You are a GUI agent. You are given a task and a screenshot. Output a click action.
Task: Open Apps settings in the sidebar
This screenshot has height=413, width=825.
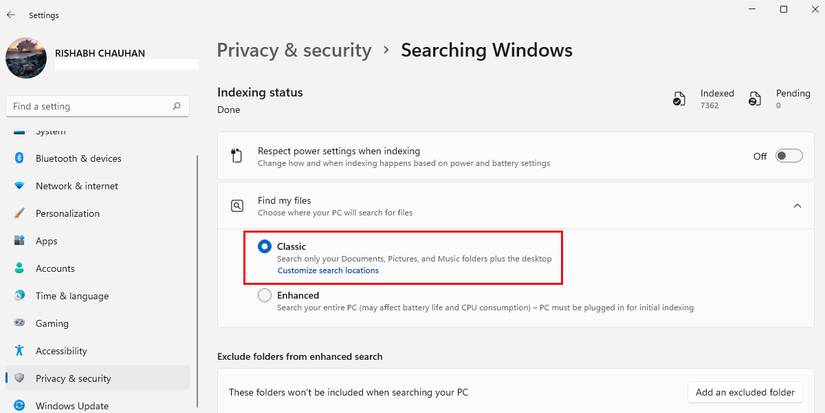(46, 241)
